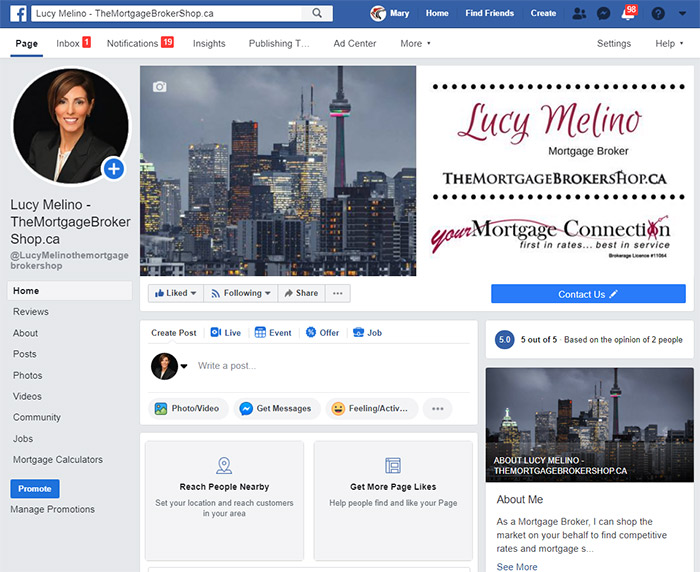
Task: Click the Facebook logo icon
Action: tap(18, 13)
